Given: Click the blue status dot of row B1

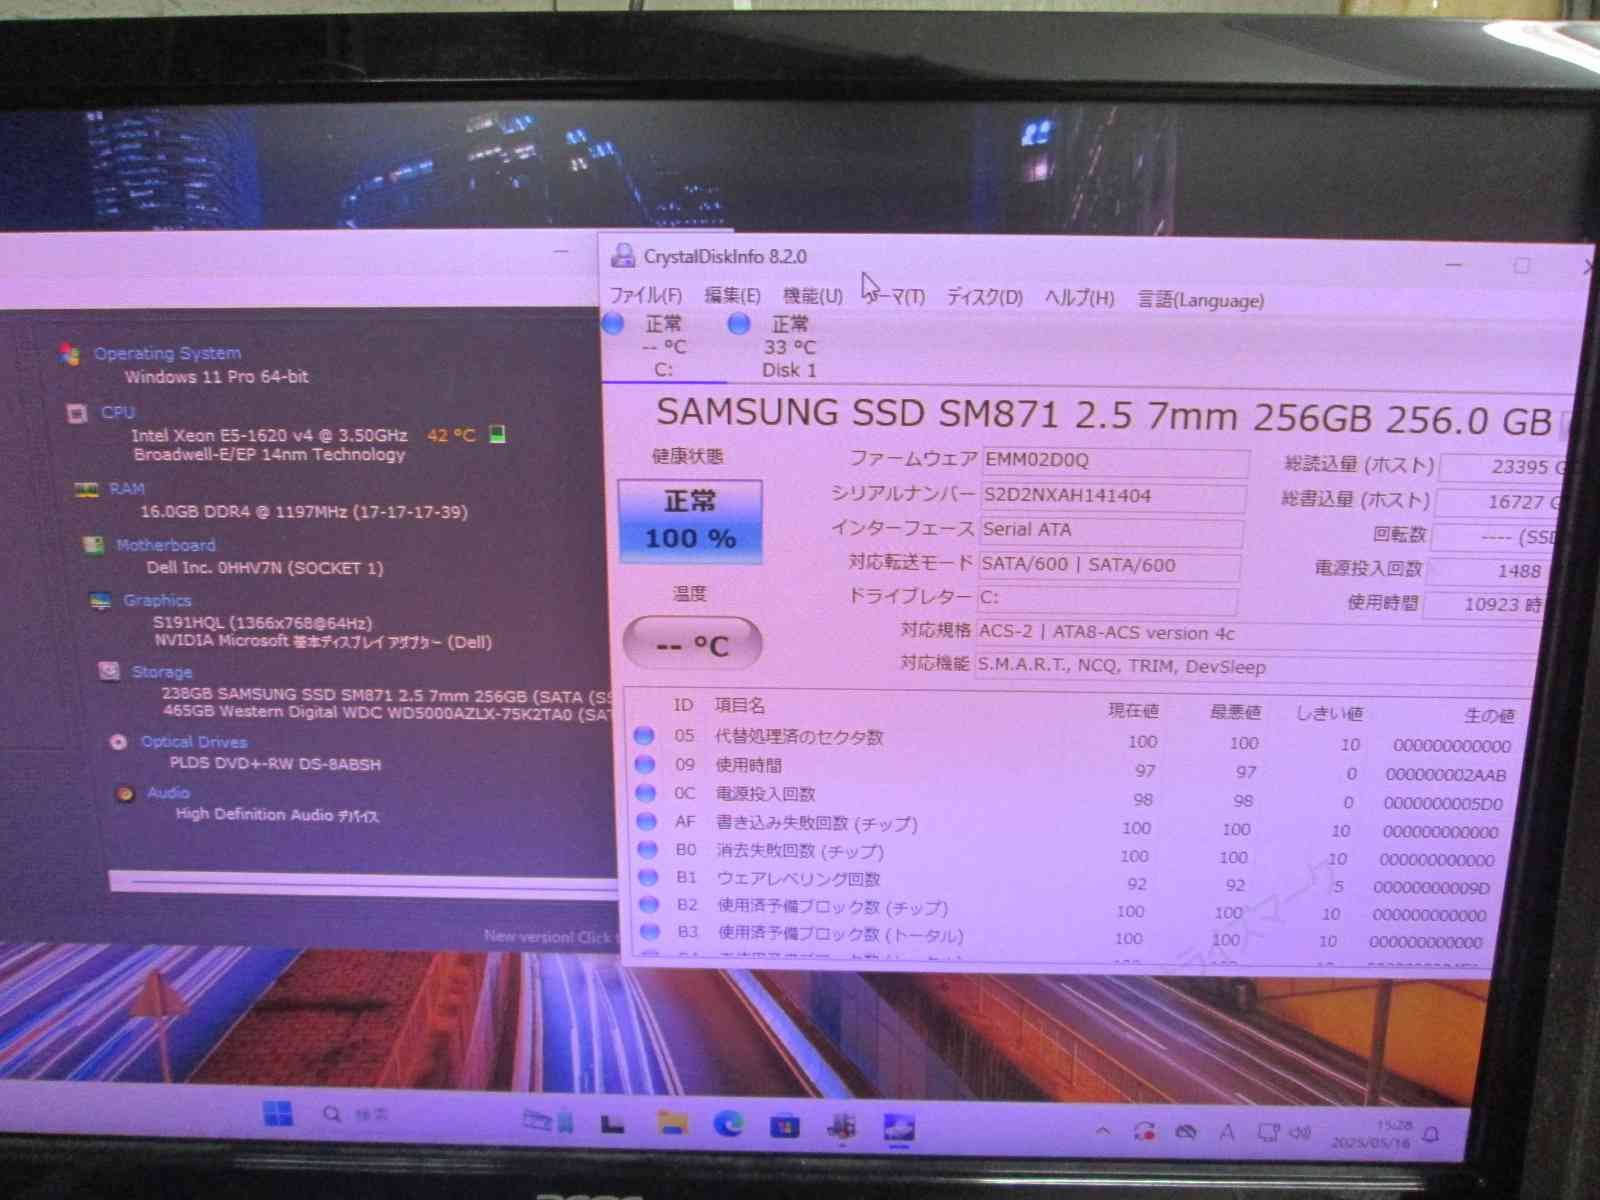Looking at the screenshot, I should pos(648,877).
